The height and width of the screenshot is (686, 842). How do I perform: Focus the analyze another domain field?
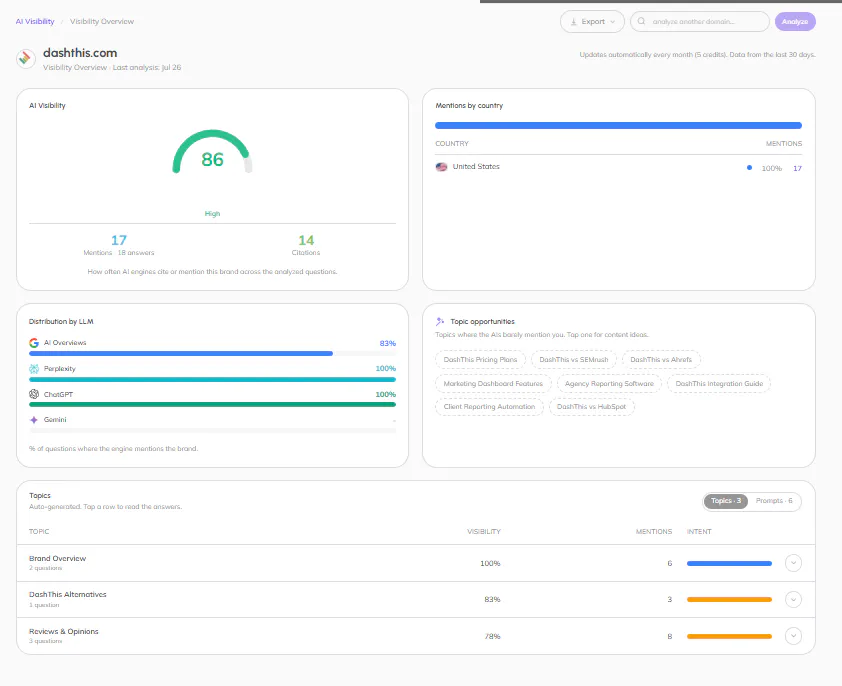(700, 21)
